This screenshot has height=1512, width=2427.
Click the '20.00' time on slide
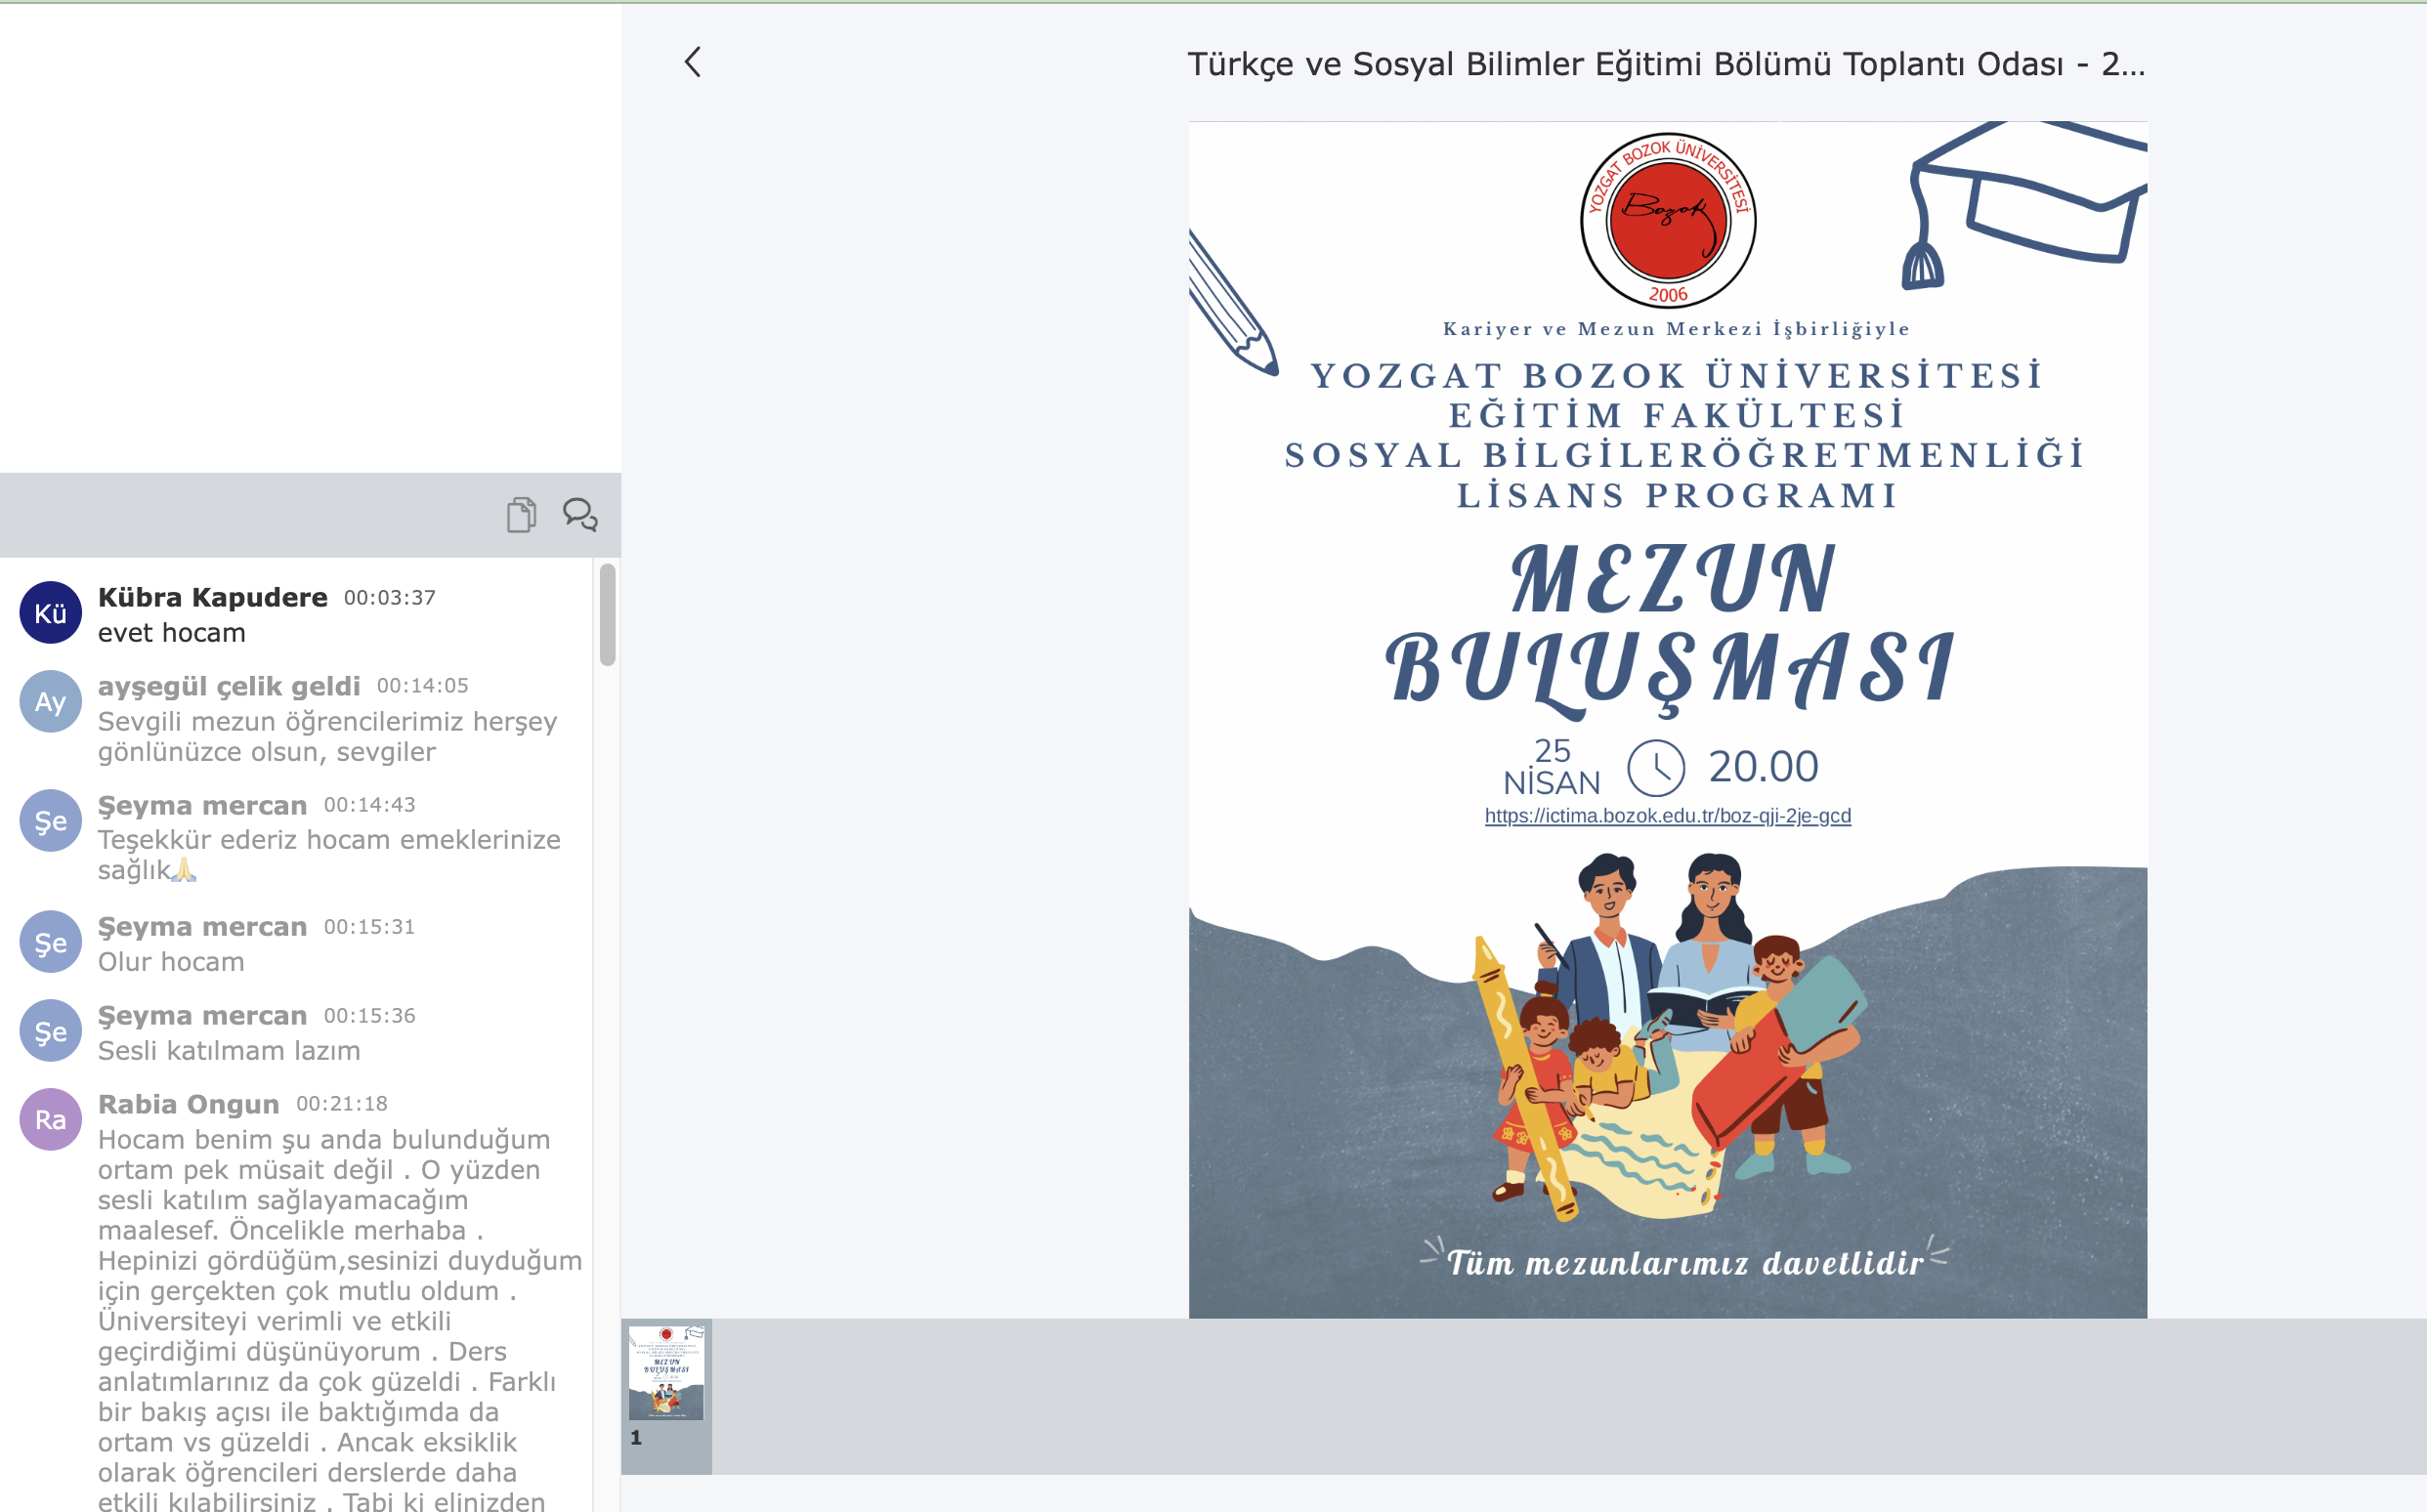(1763, 768)
